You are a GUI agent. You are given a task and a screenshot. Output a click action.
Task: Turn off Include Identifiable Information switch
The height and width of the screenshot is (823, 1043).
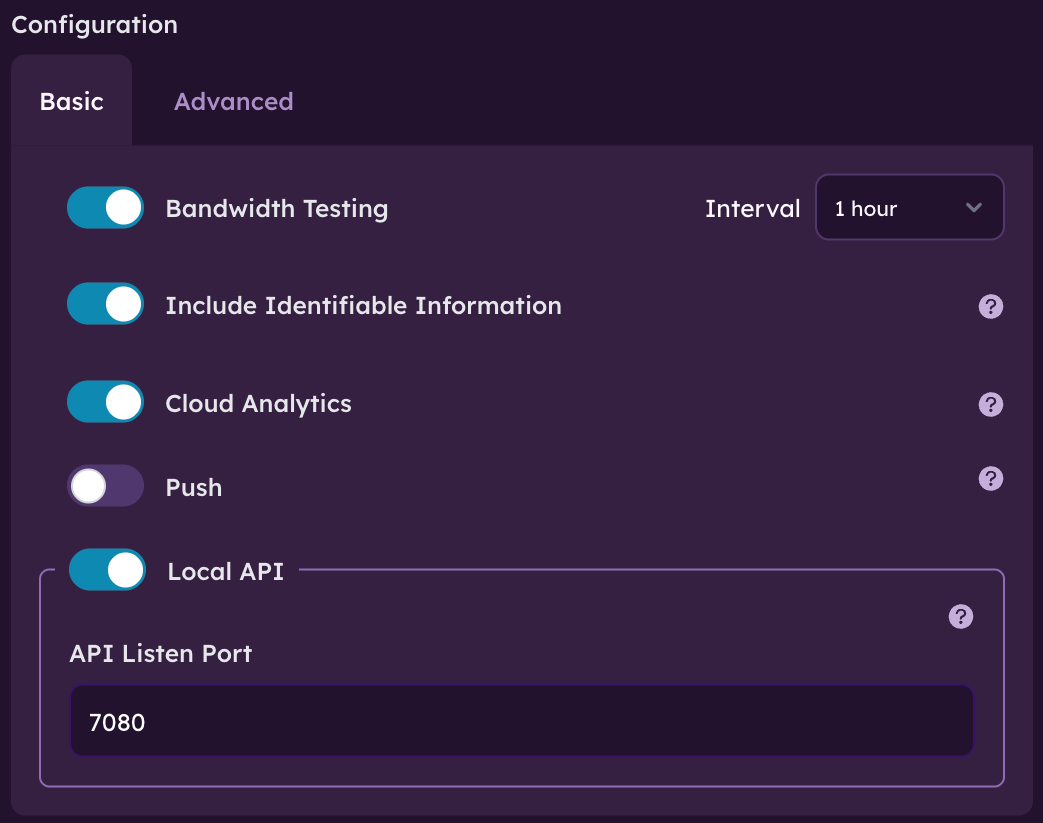(105, 304)
